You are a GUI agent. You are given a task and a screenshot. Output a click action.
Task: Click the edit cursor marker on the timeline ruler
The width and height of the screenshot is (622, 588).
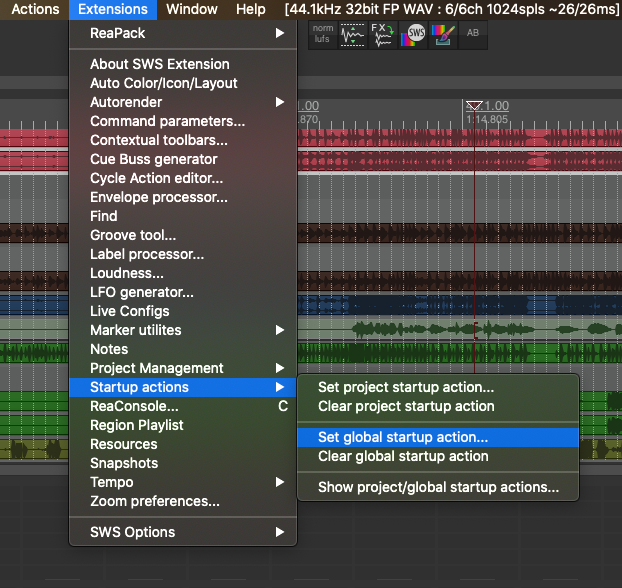474,105
